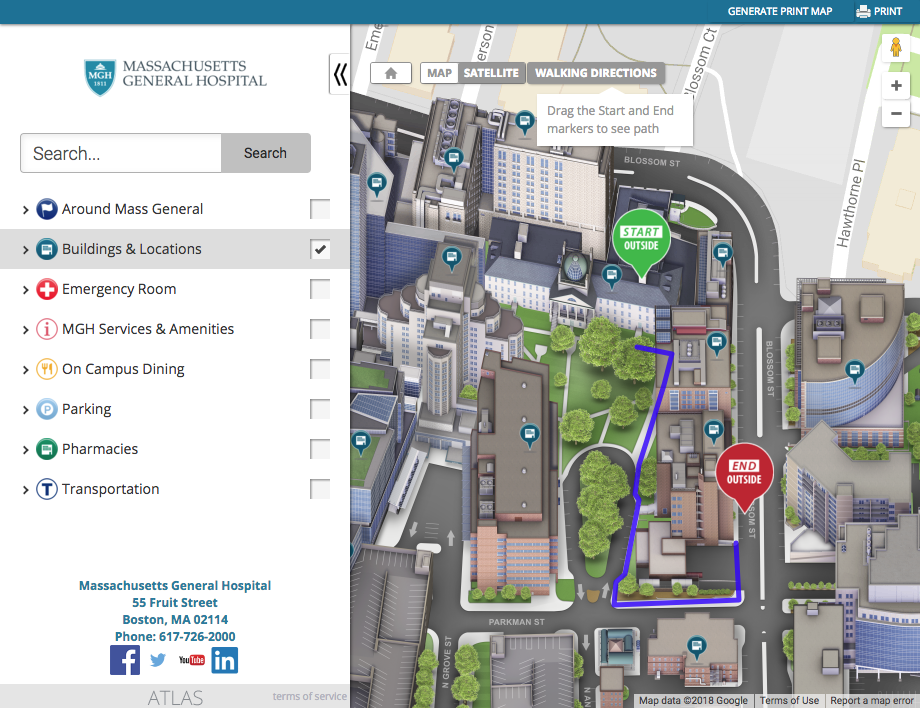The height and width of the screenshot is (711, 921).
Task: Click GENERATE PRINT MAP
Action: pos(779,11)
